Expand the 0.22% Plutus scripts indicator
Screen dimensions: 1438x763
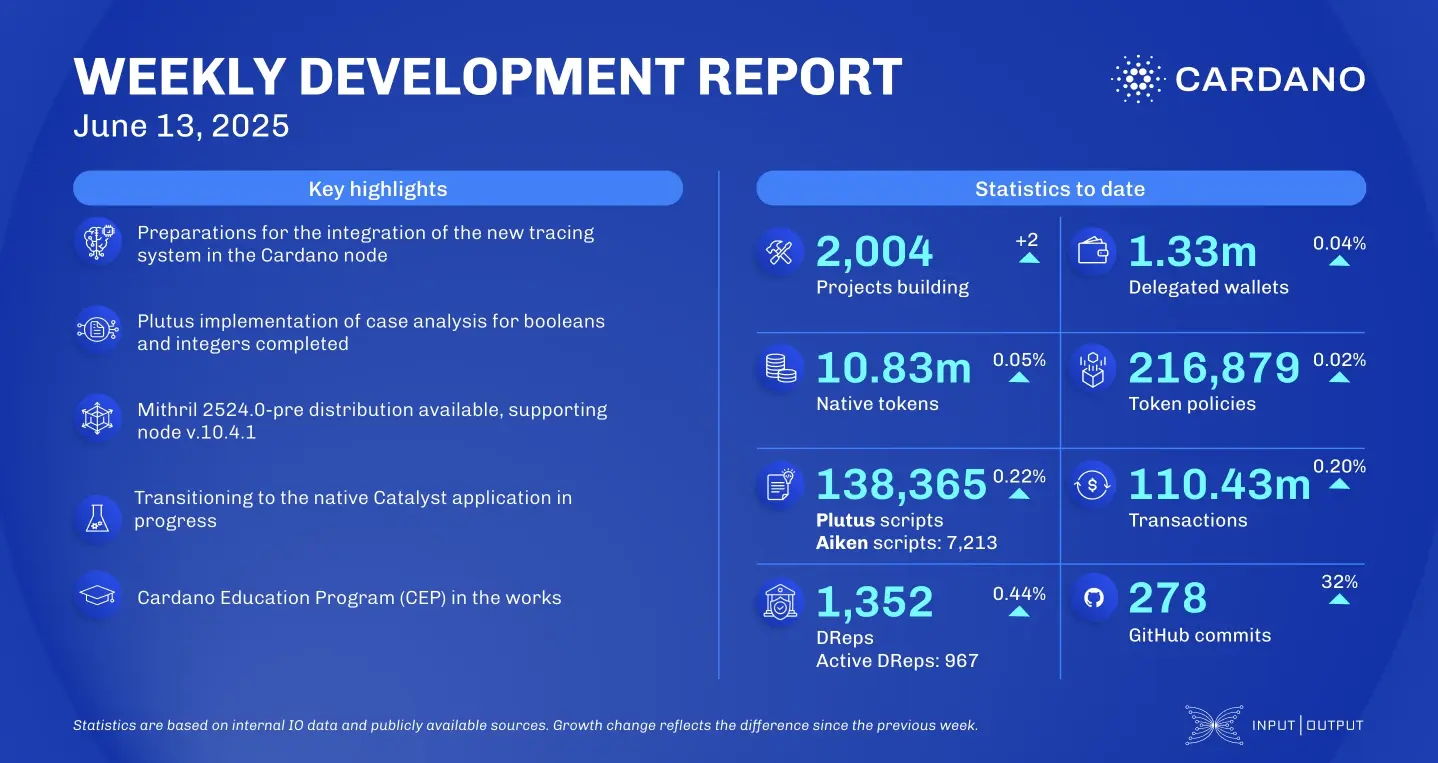(x=1019, y=491)
